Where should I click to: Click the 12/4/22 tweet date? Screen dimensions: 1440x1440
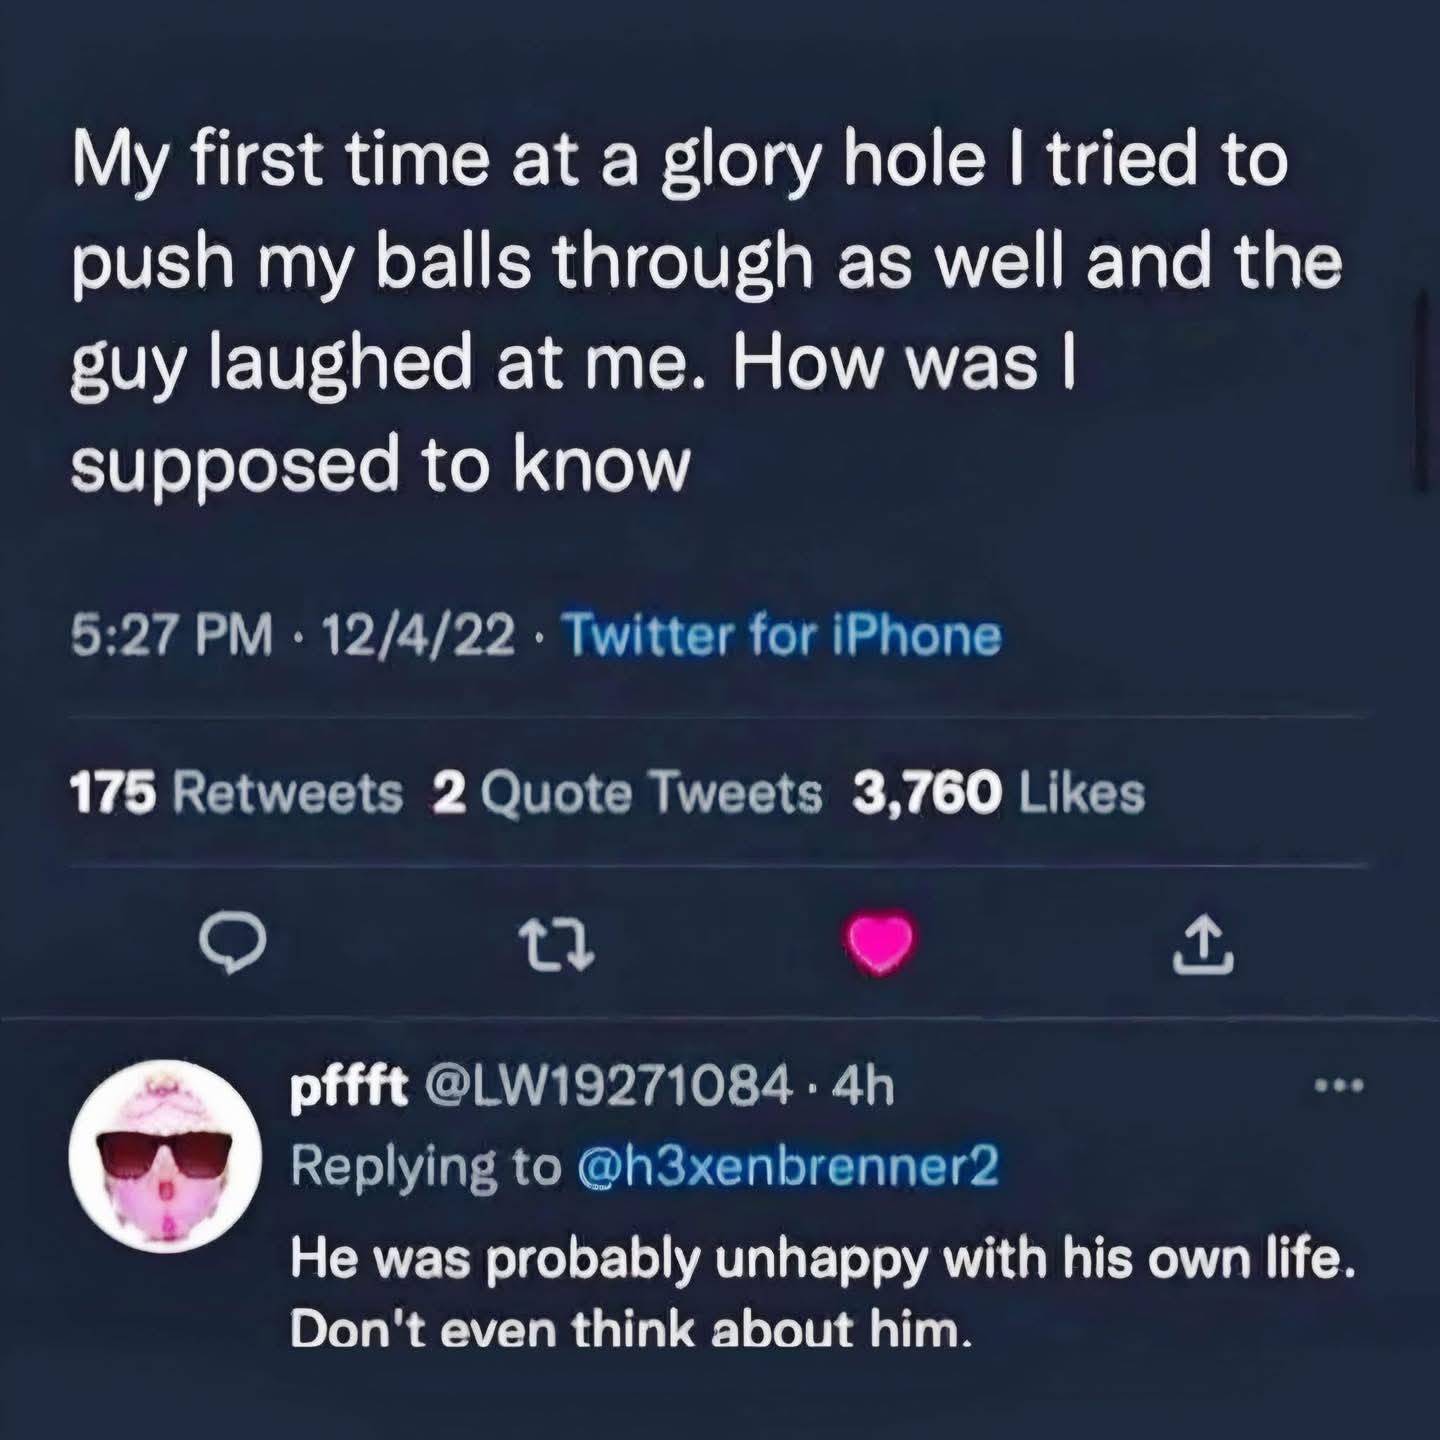[x=417, y=635]
